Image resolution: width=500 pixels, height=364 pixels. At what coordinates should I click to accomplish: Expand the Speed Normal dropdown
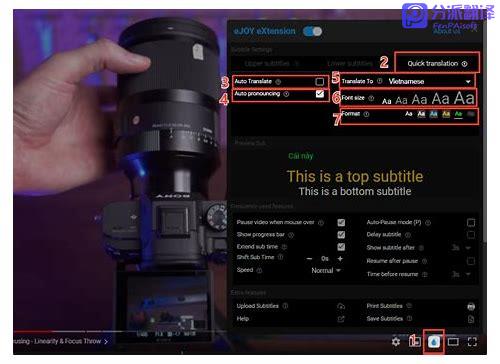pyautogui.click(x=326, y=271)
